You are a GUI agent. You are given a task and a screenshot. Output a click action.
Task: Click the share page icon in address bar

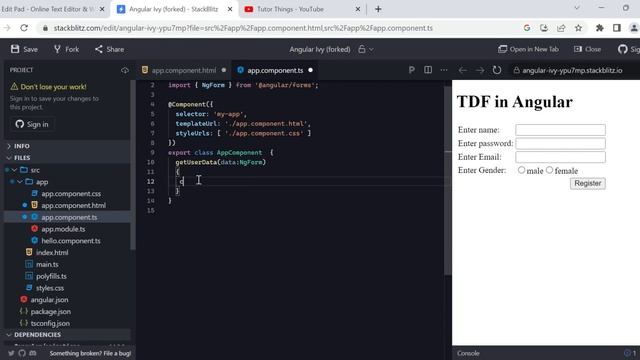561,28
